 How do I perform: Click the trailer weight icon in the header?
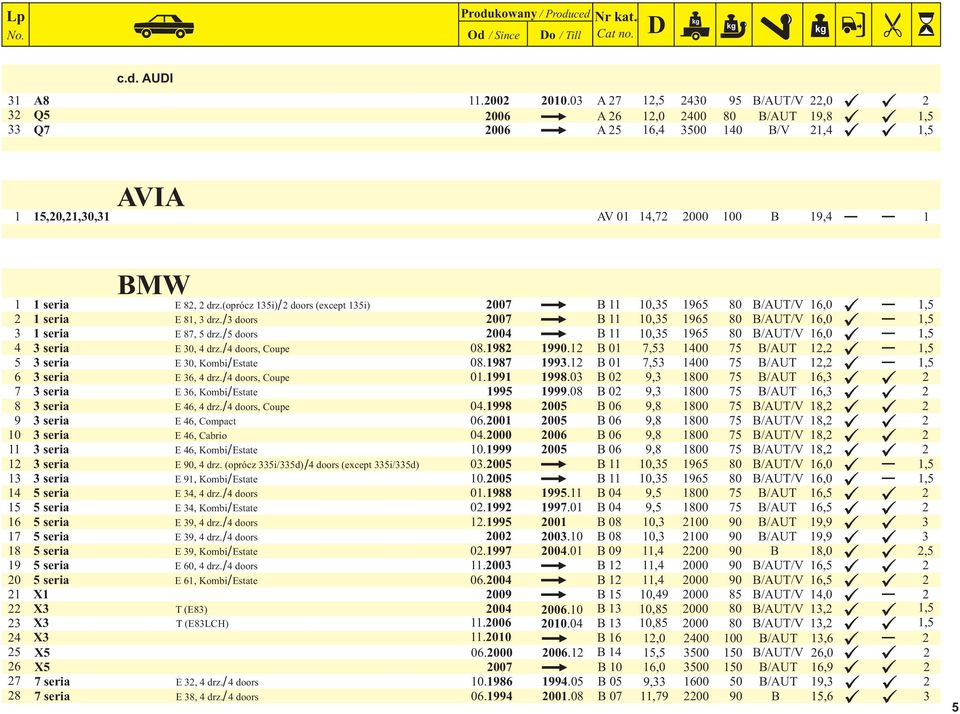pos(695,26)
